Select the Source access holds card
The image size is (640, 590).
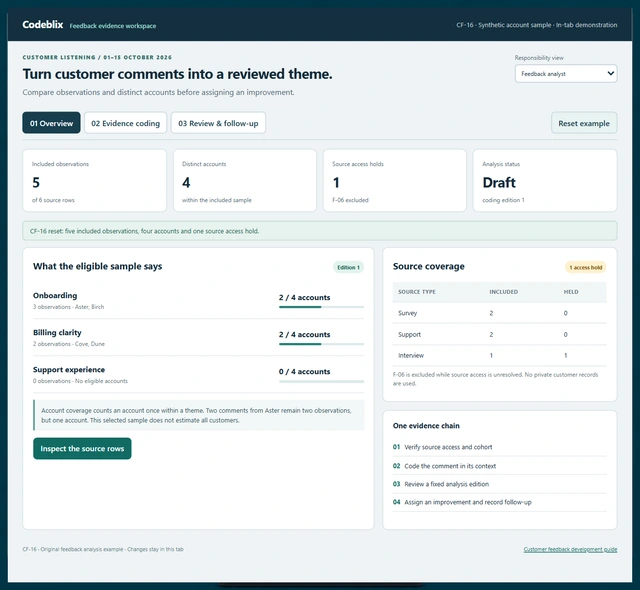(x=394, y=180)
